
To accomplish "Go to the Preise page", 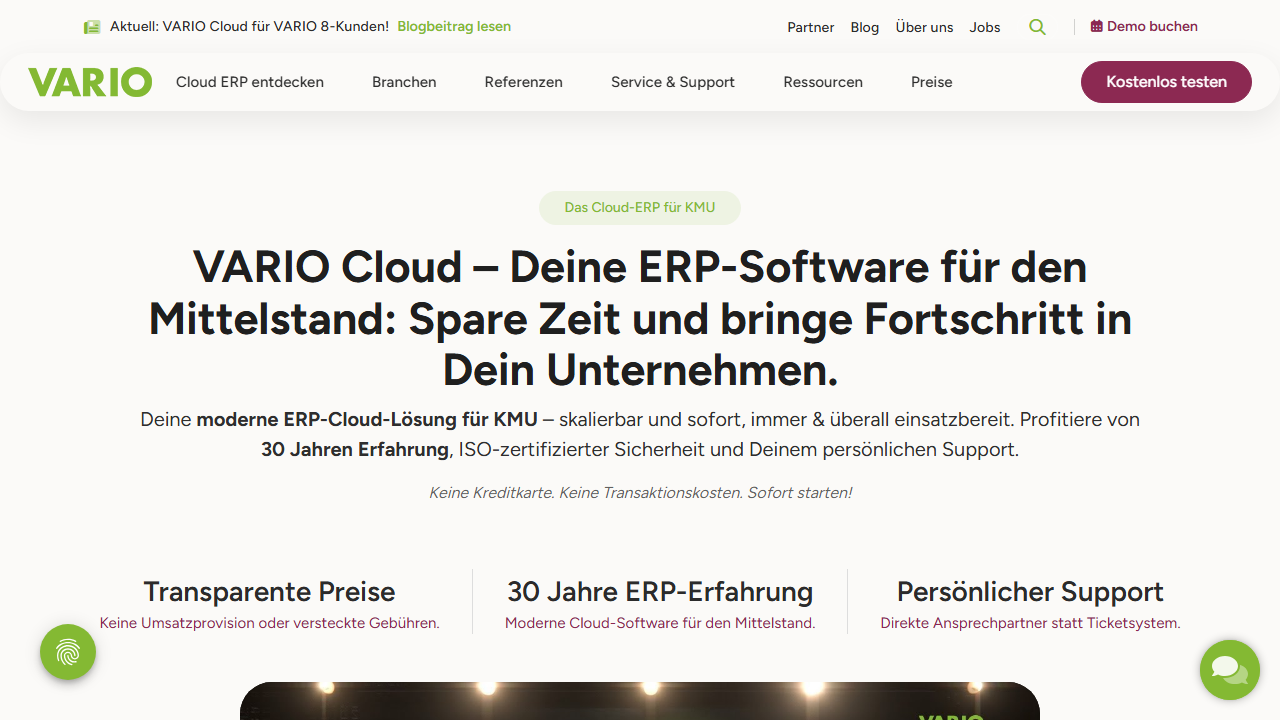I will pyautogui.click(x=932, y=82).
